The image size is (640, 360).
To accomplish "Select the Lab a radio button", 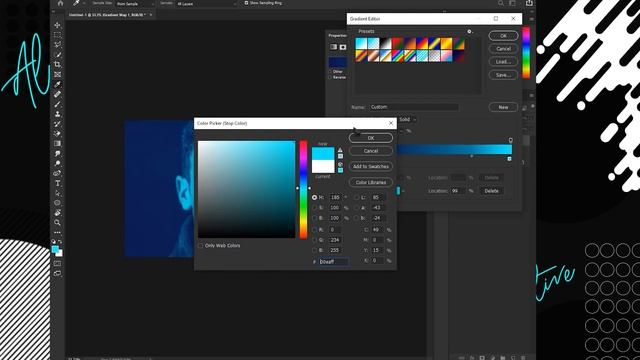I will click(x=356, y=208).
